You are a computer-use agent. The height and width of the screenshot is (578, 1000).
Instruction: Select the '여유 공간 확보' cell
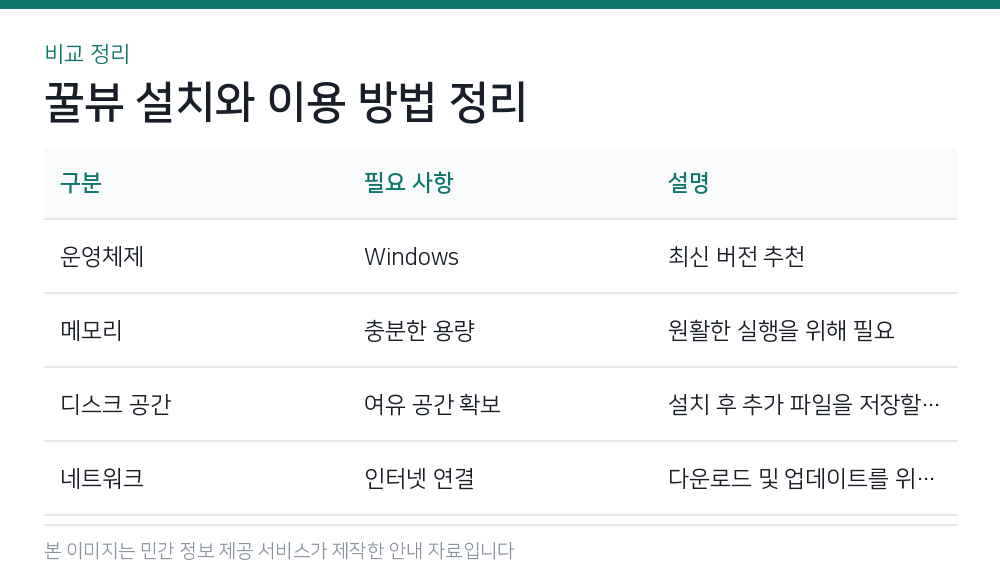point(432,404)
